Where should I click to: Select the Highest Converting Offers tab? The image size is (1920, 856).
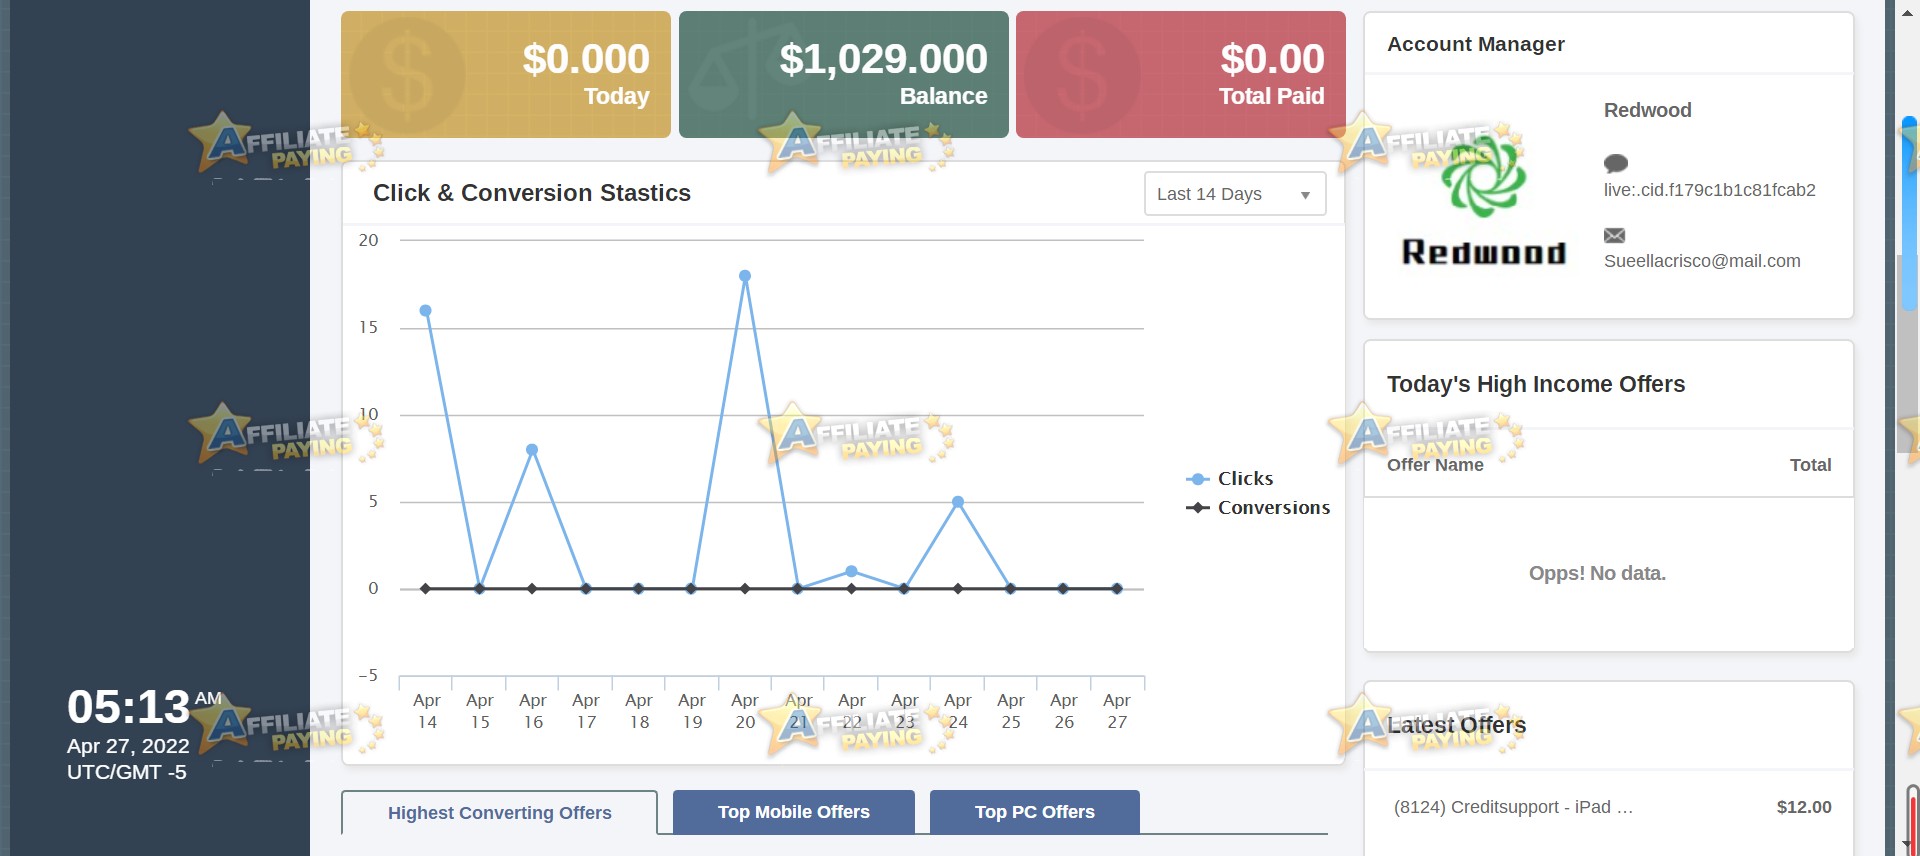499,813
